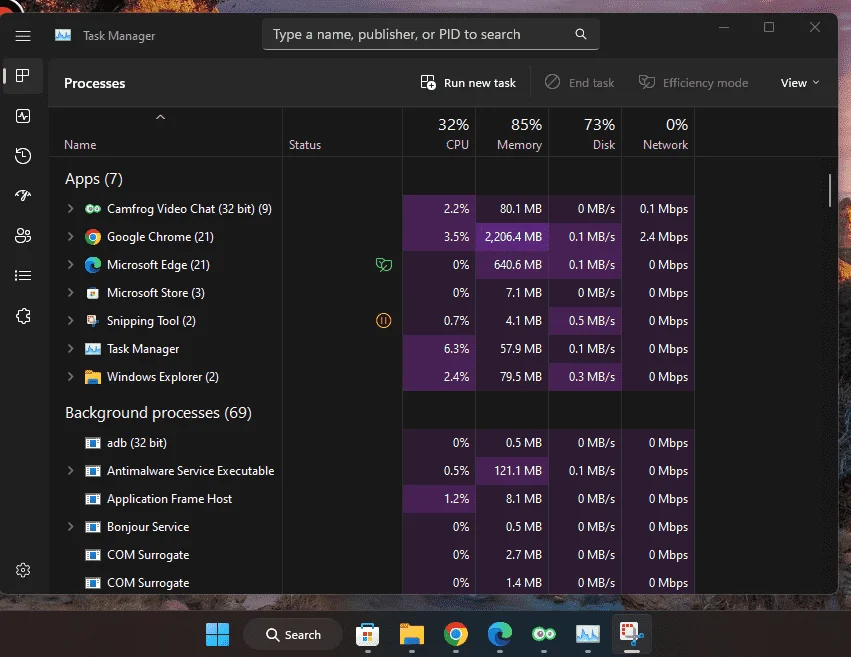Image resolution: width=851 pixels, height=657 pixels.
Task: Expand the Snipping Tool process group
Action: pos(71,320)
